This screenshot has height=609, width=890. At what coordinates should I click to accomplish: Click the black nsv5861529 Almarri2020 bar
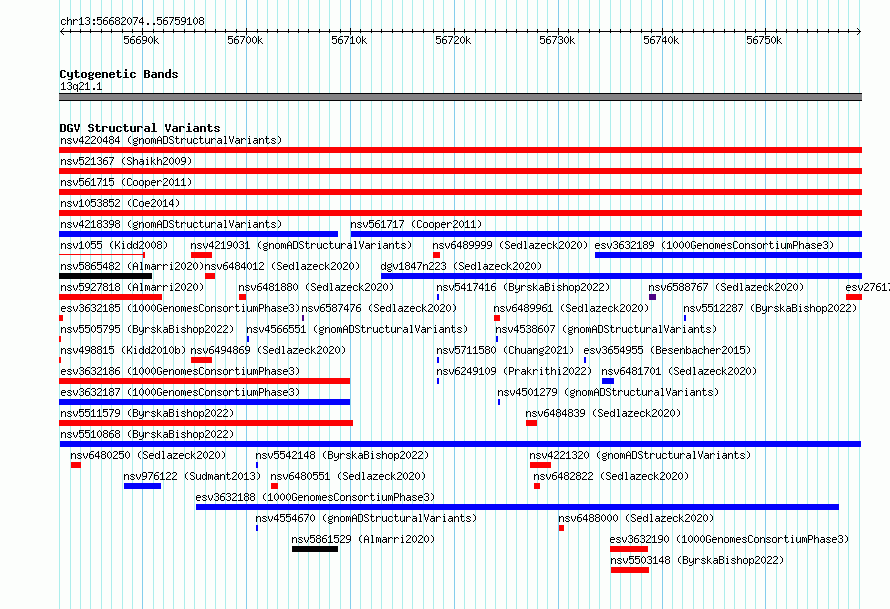tap(315, 549)
